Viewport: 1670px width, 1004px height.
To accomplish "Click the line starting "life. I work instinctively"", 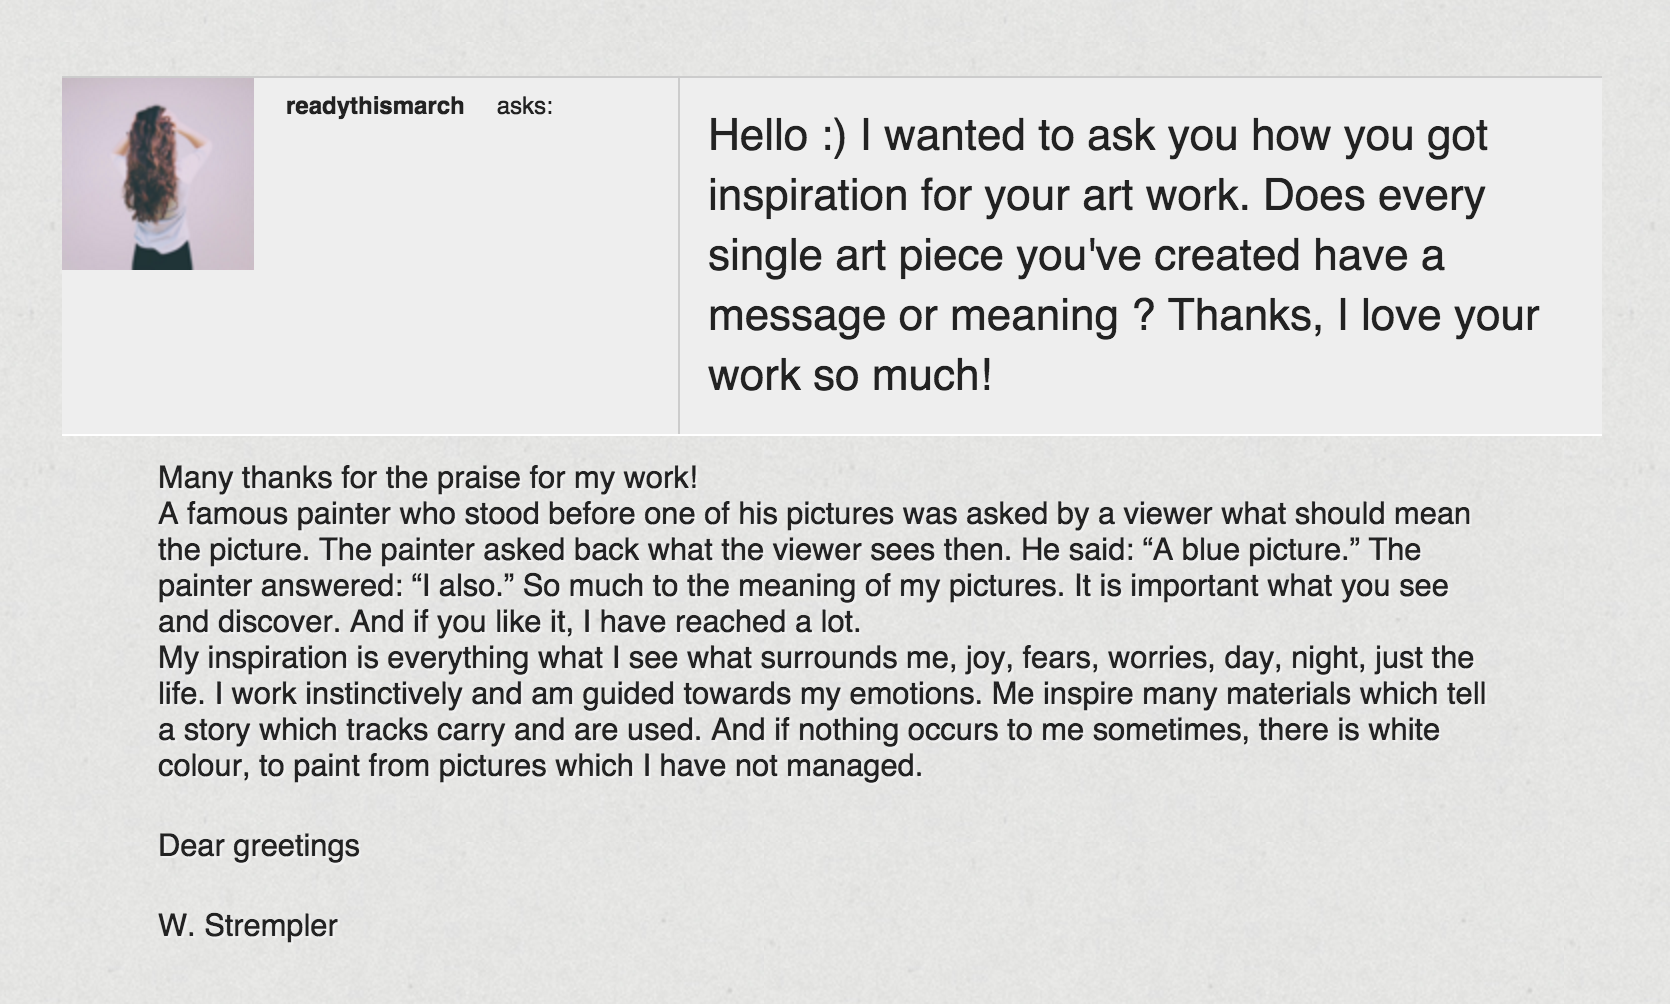I will [x=821, y=694].
